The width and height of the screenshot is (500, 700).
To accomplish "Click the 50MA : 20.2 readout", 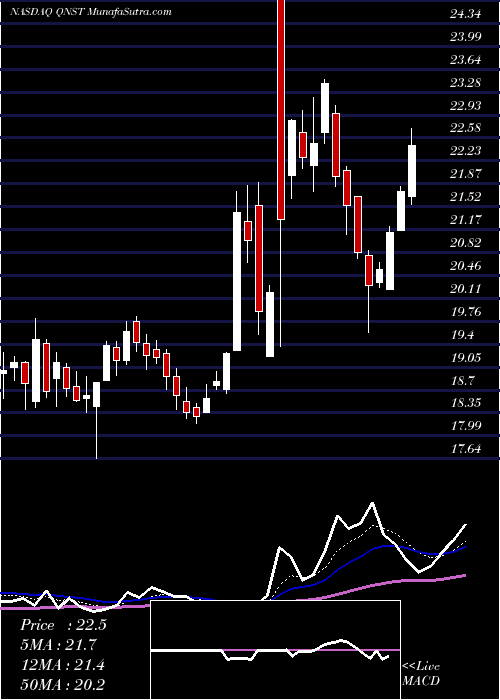I will pos(62,684).
